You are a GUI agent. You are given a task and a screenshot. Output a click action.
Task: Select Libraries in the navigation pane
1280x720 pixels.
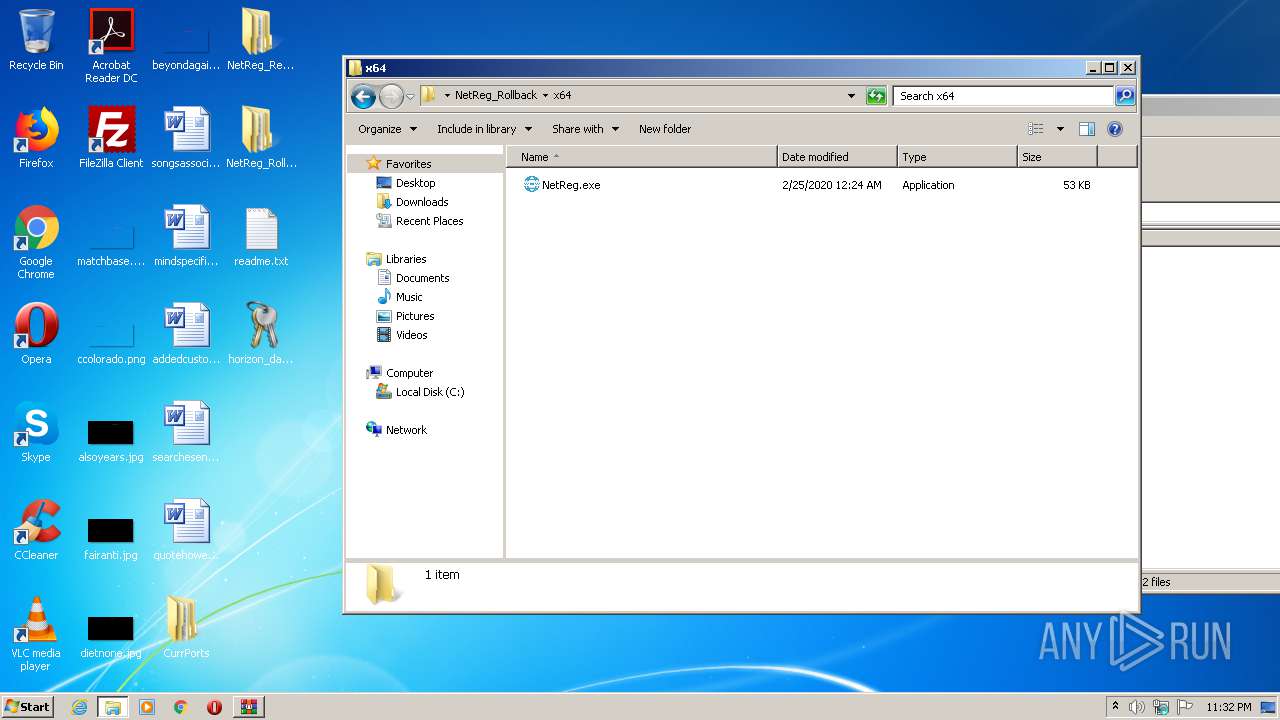pos(406,259)
